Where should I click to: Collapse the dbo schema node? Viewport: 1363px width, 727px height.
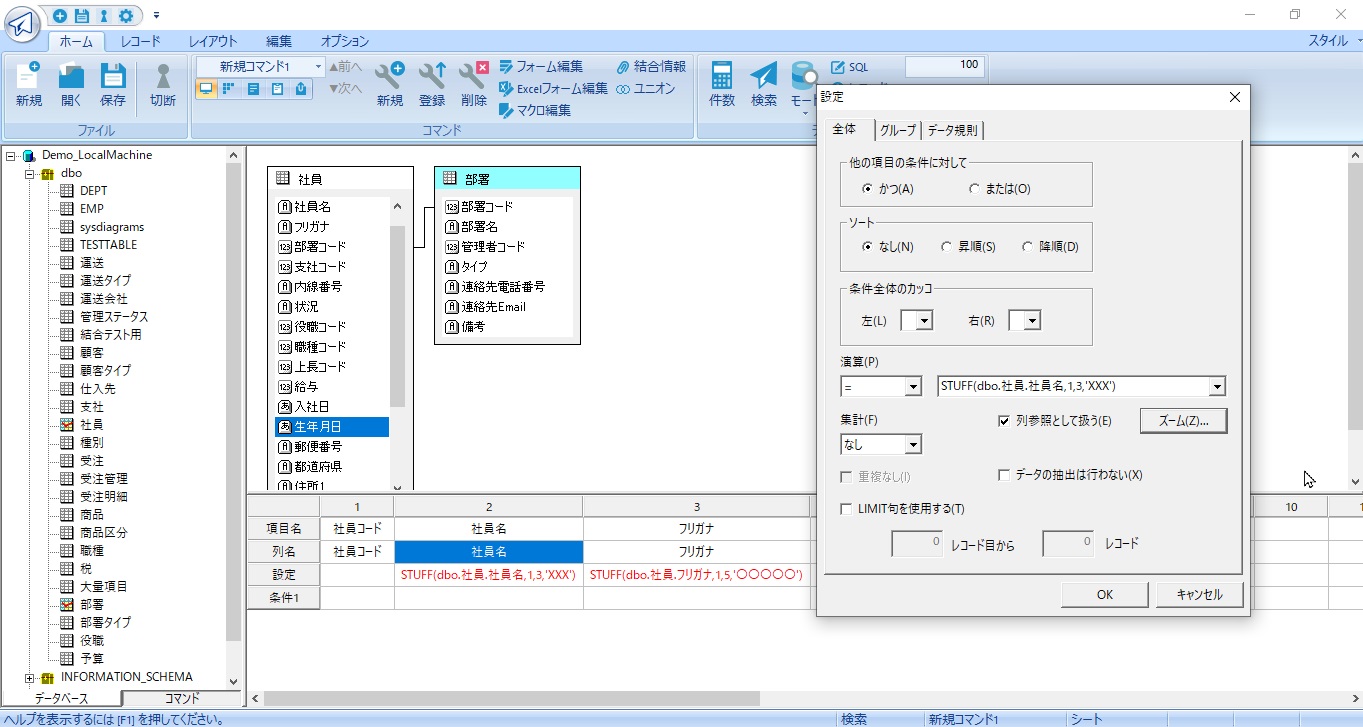30,173
